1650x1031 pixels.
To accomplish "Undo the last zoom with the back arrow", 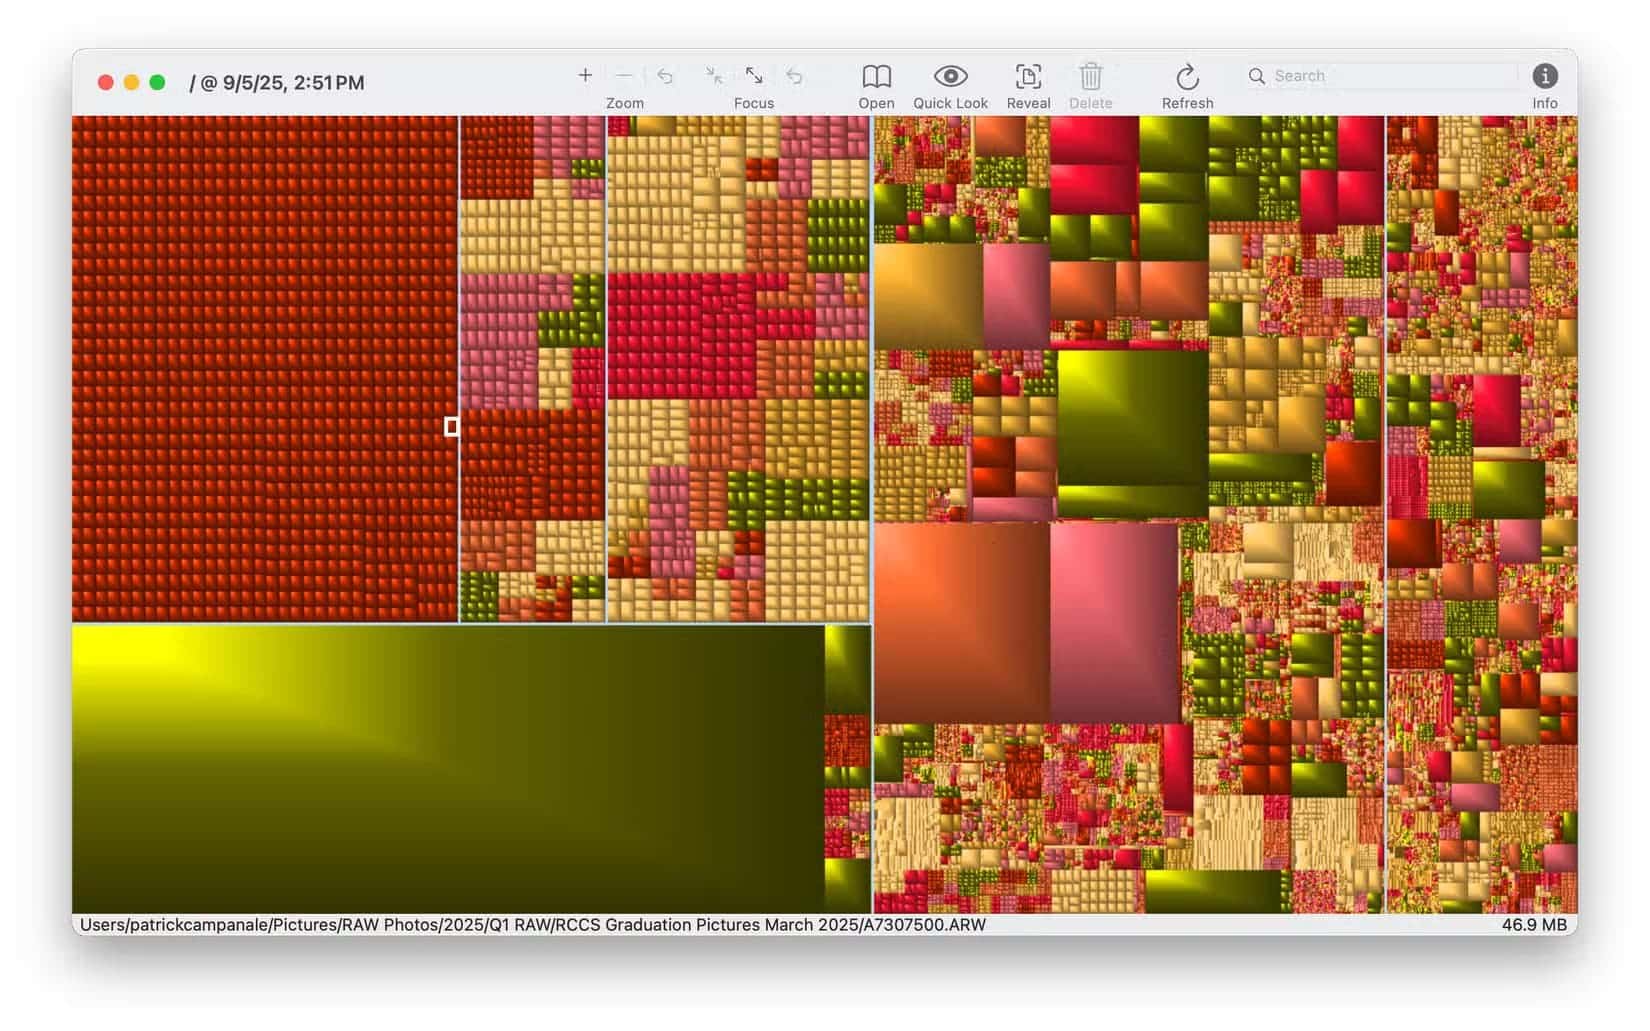I will (665, 75).
